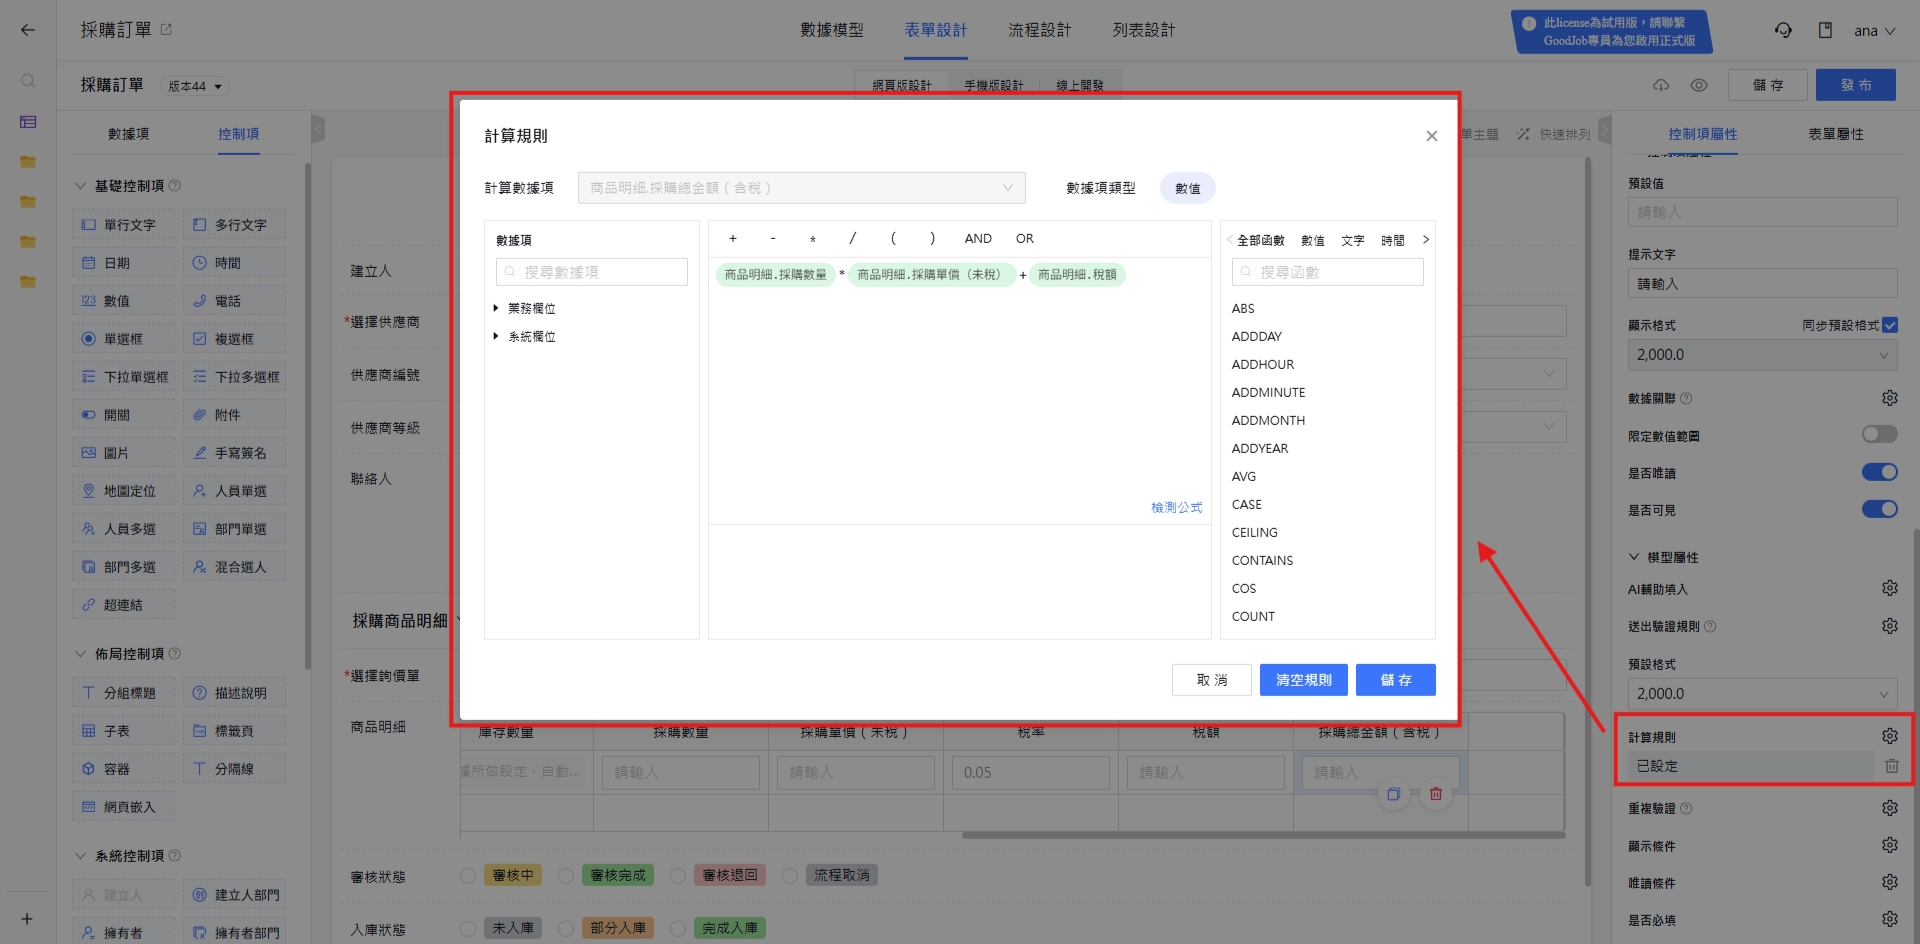
Task: Toggle 是否可見 switch
Action: click(x=1879, y=509)
